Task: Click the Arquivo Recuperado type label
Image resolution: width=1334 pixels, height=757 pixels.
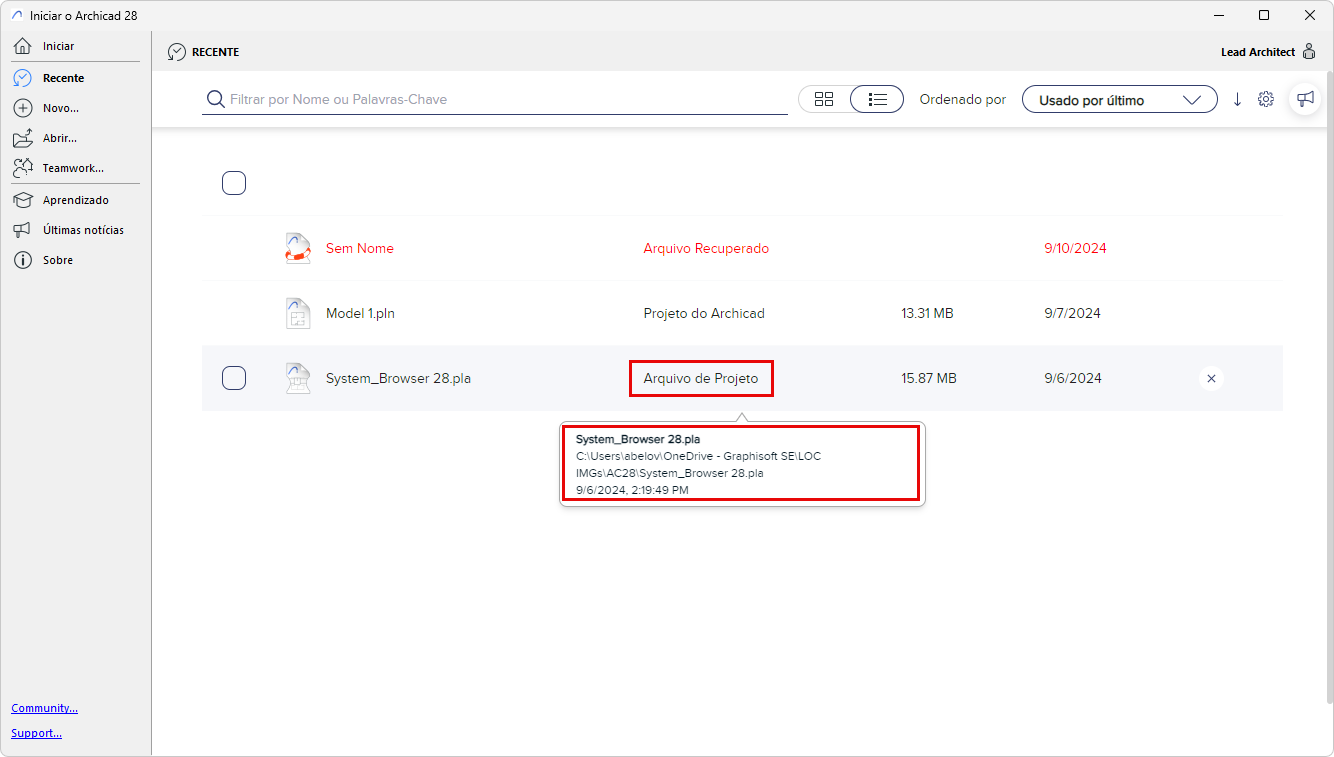Action: point(706,248)
